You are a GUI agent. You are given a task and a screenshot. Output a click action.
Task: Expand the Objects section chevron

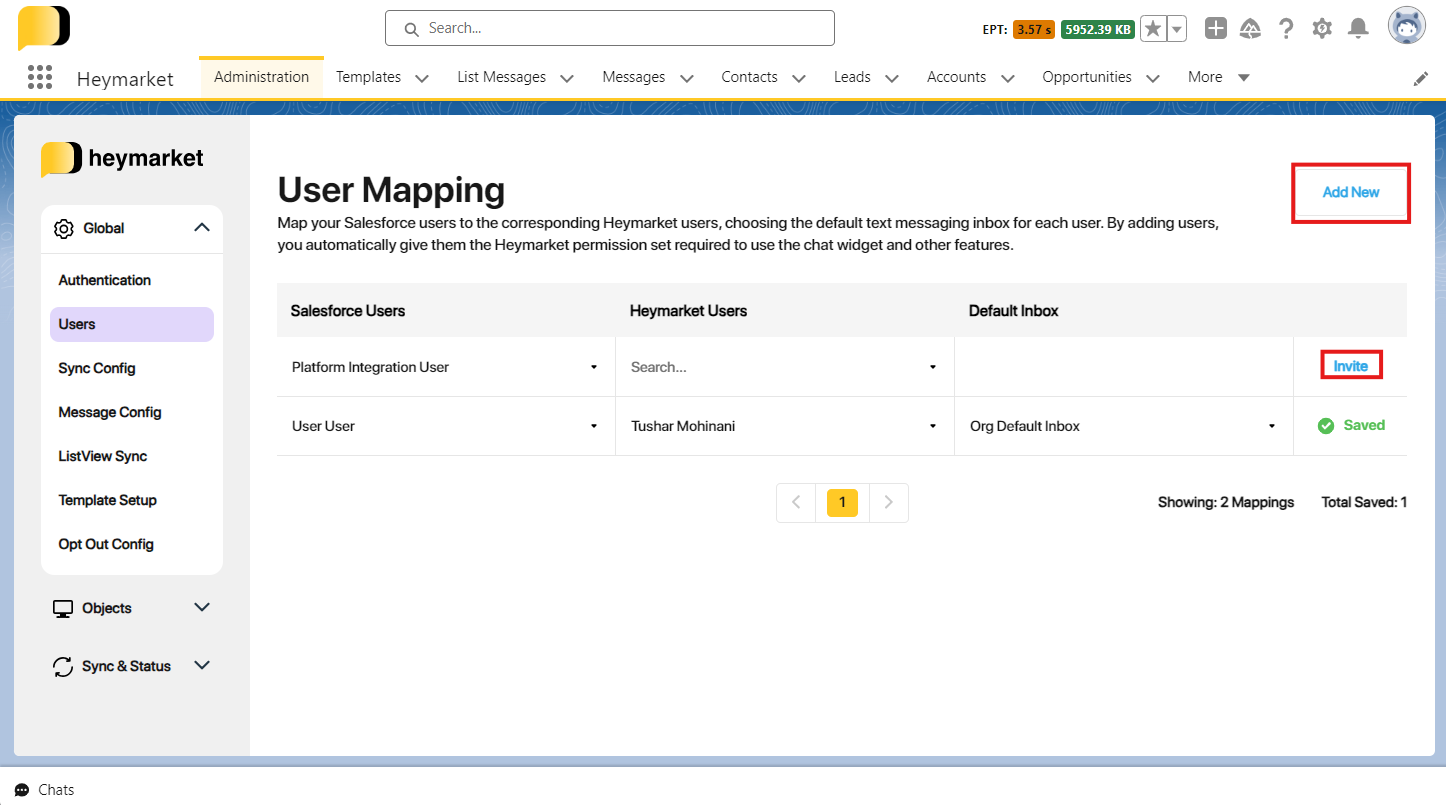(x=202, y=608)
